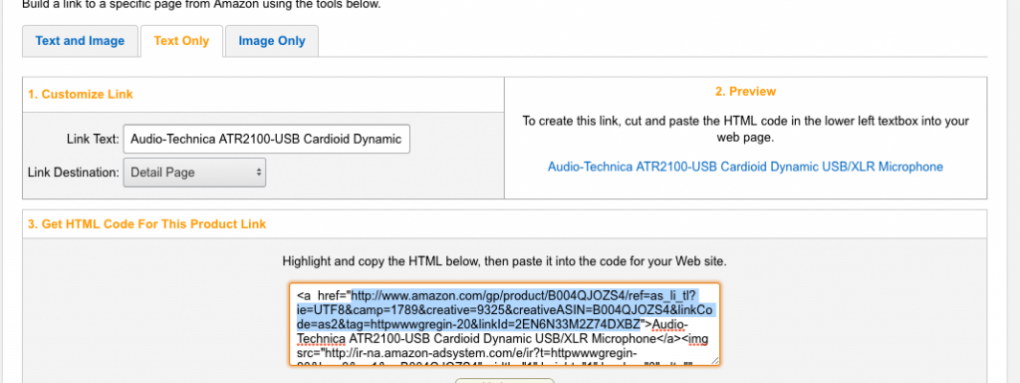1020x383 pixels.
Task: Open the Audio-Technica ATR2100-USB preview link
Action: pyautogui.click(x=745, y=166)
